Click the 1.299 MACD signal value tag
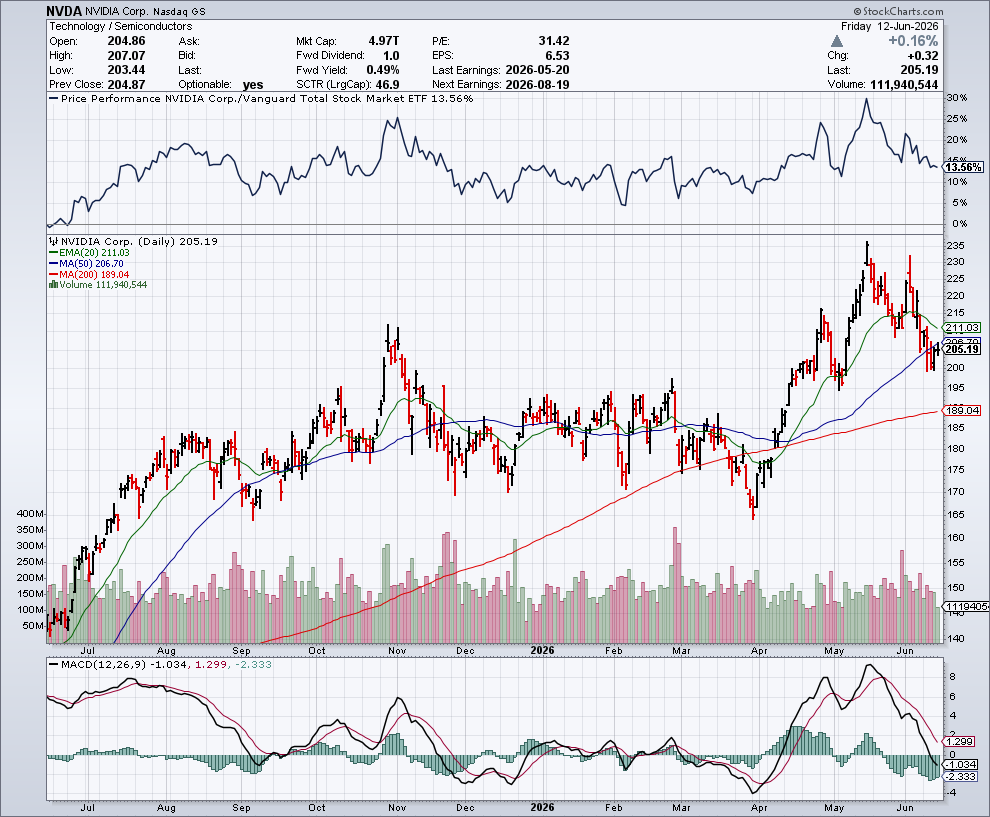The width and height of the screenshot is (990, 817). click(960, 741)
